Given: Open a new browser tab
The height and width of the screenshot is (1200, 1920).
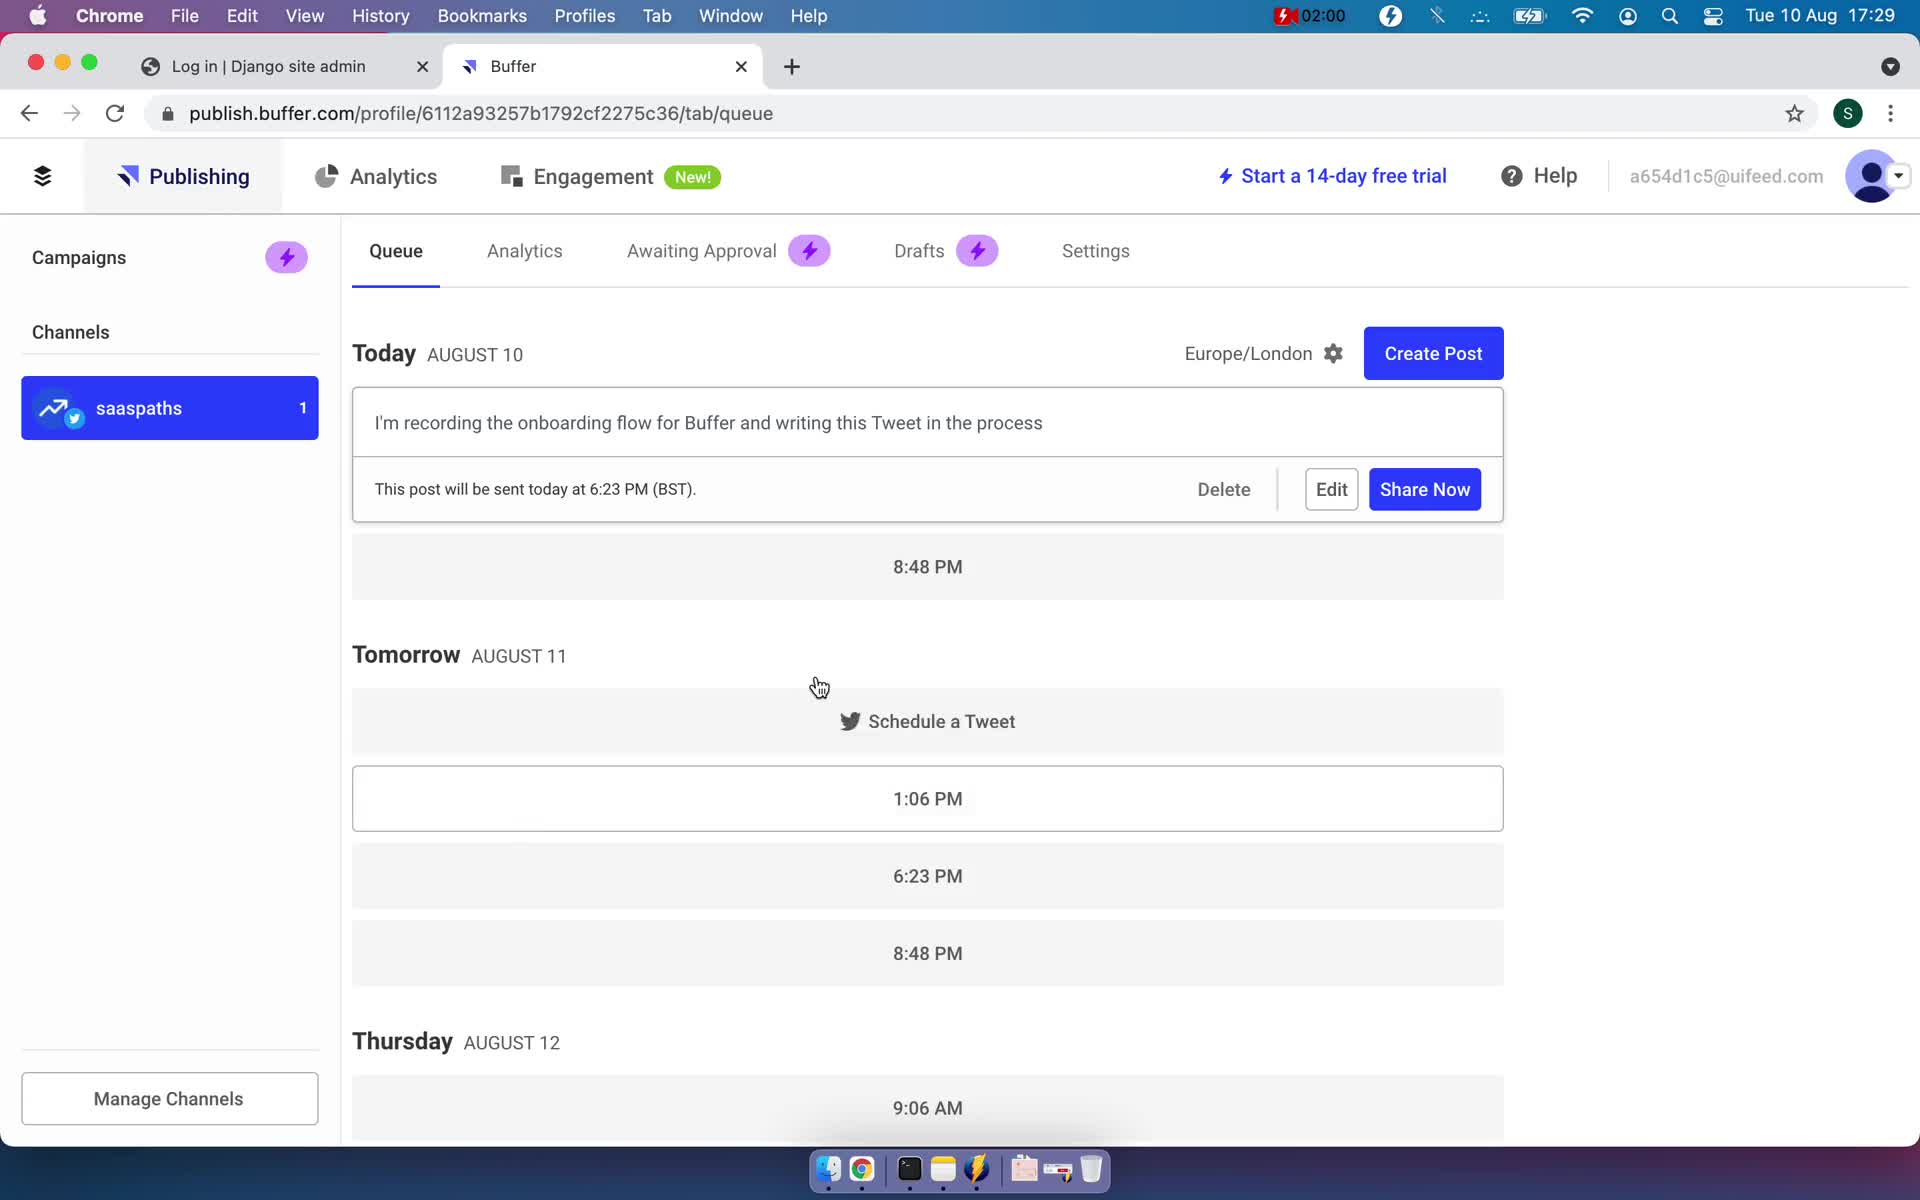Looking at the screenshot, I should 791,66.
